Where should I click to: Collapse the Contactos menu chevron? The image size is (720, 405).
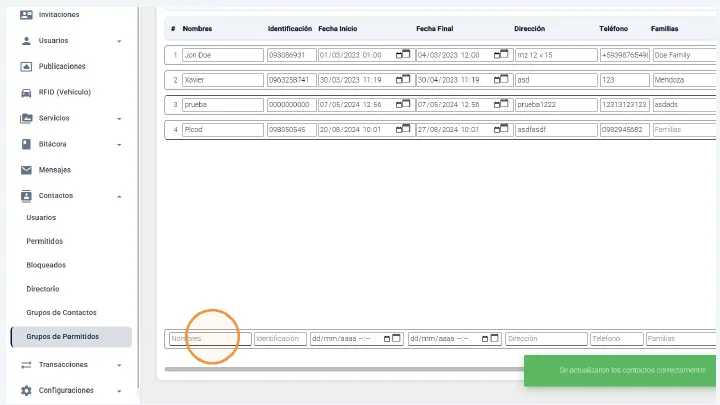click(x=119, y=197)
